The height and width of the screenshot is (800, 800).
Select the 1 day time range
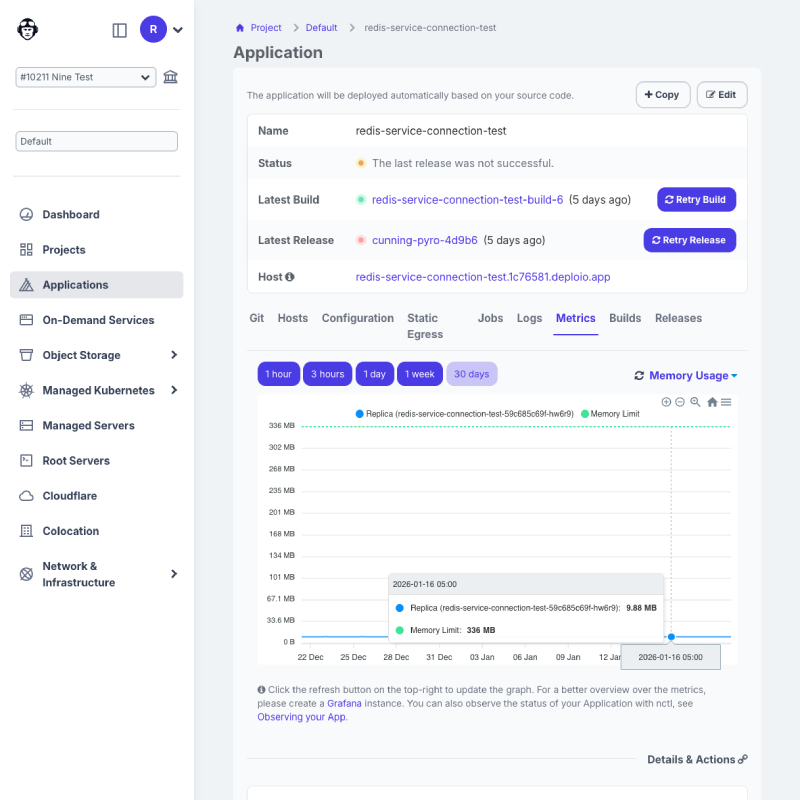374,374
